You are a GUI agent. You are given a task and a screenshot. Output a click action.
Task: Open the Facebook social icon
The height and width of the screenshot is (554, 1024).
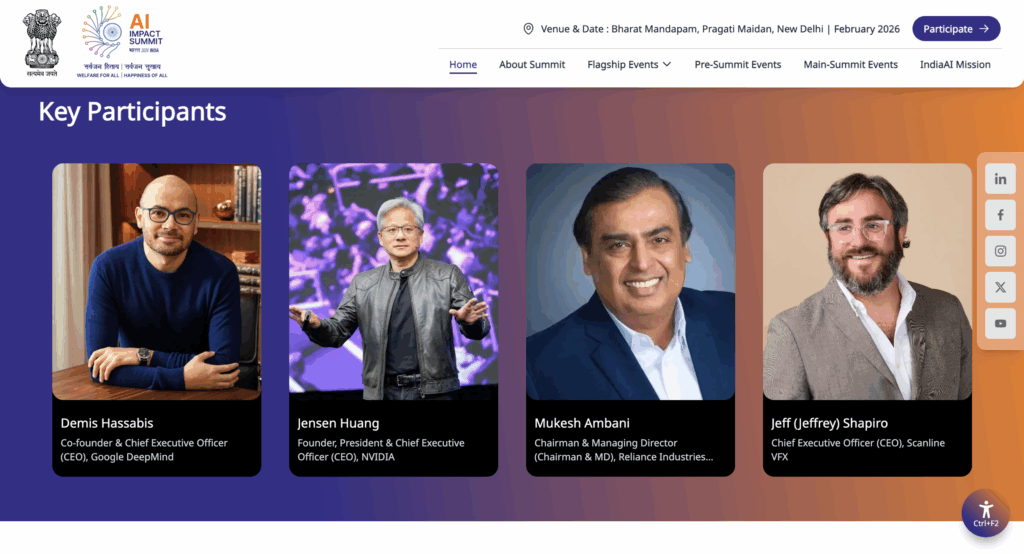1000,215
